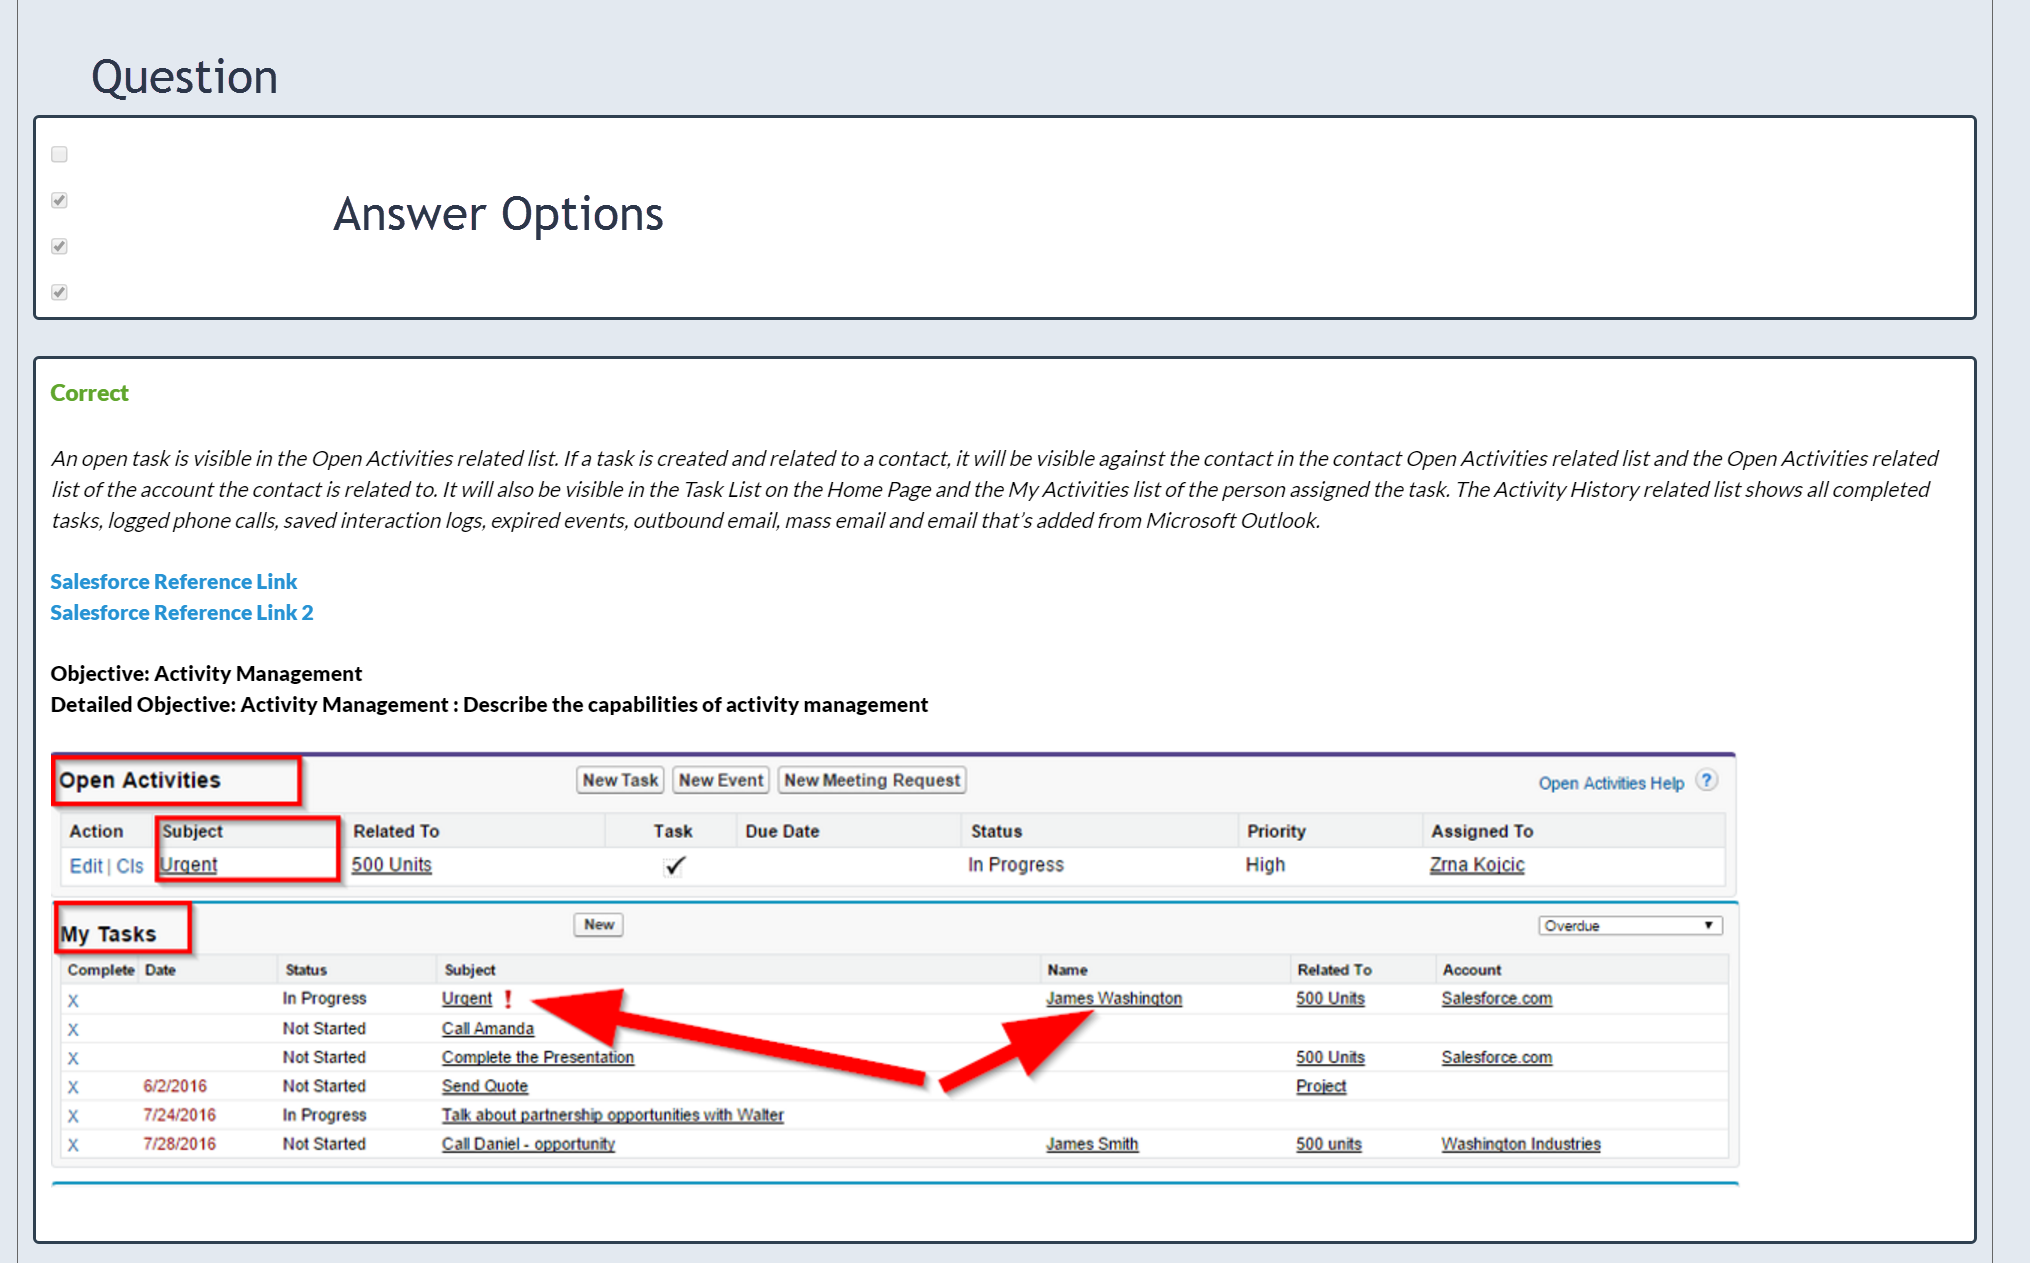The height and width of the screenshot is (1263, 2030).
Task: Click the X beside the Send Quote task
Action: 73,1087
